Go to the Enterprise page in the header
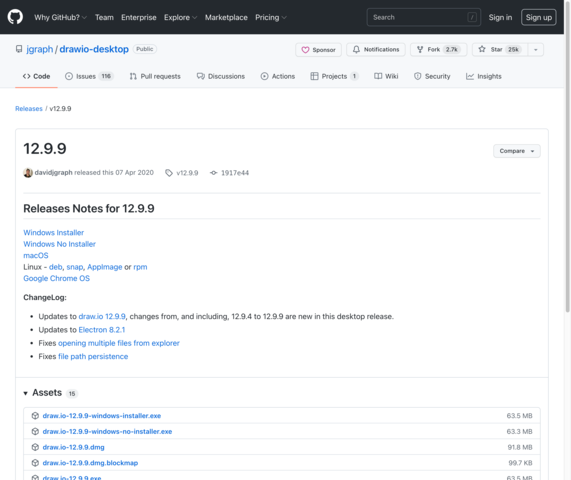 (x=138, y=17)
